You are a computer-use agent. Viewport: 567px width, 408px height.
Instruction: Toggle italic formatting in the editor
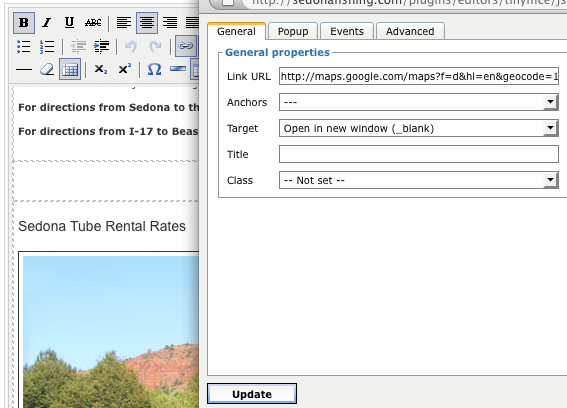click(46, 23)
